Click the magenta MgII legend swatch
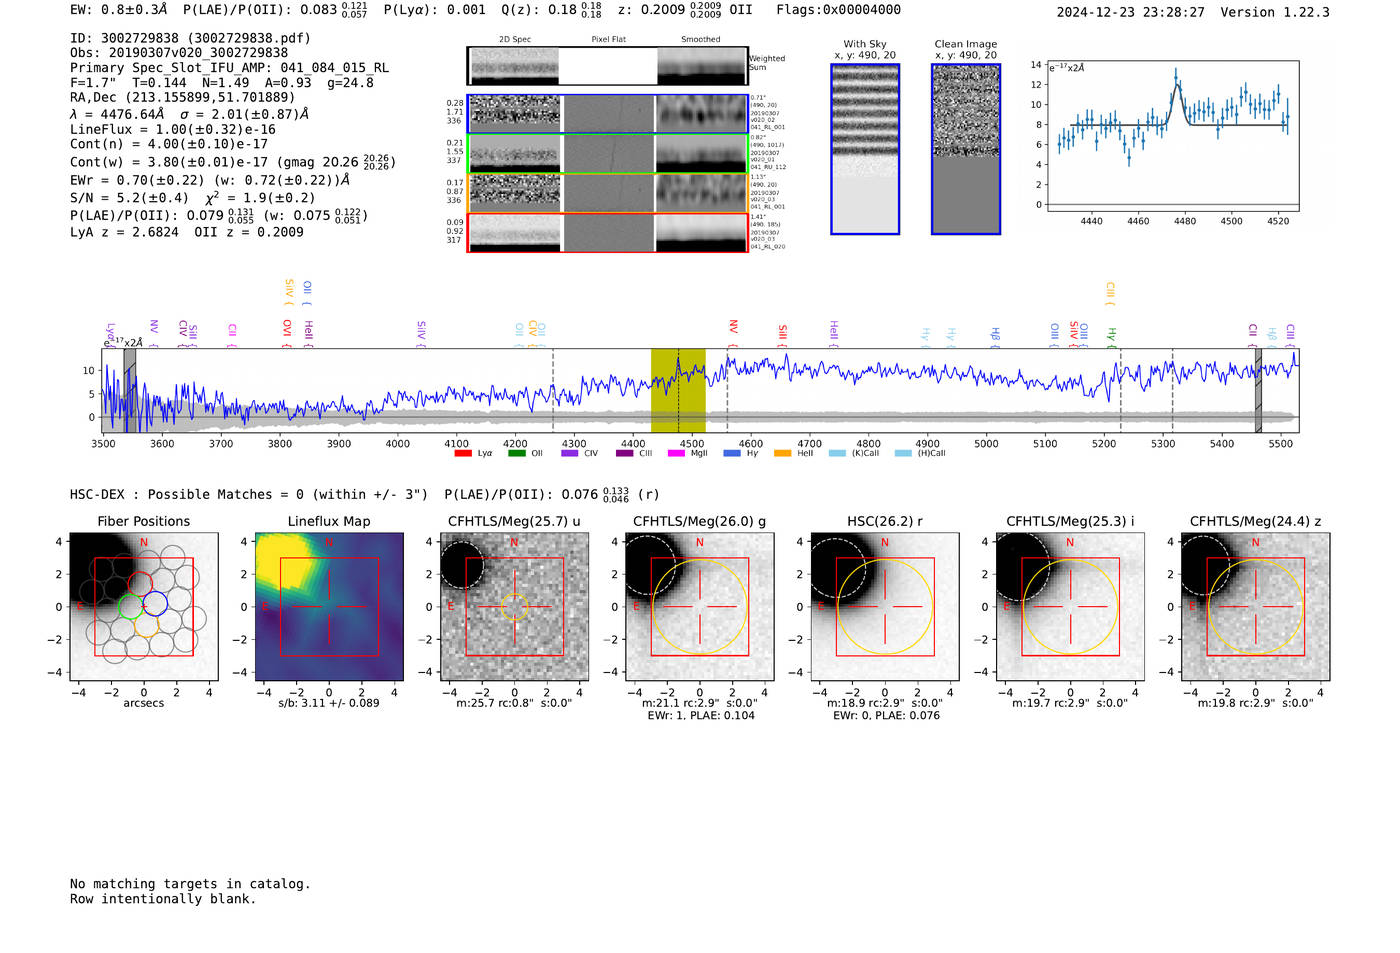The width and height of the screenshot is (1400, 953). point(676,454)
